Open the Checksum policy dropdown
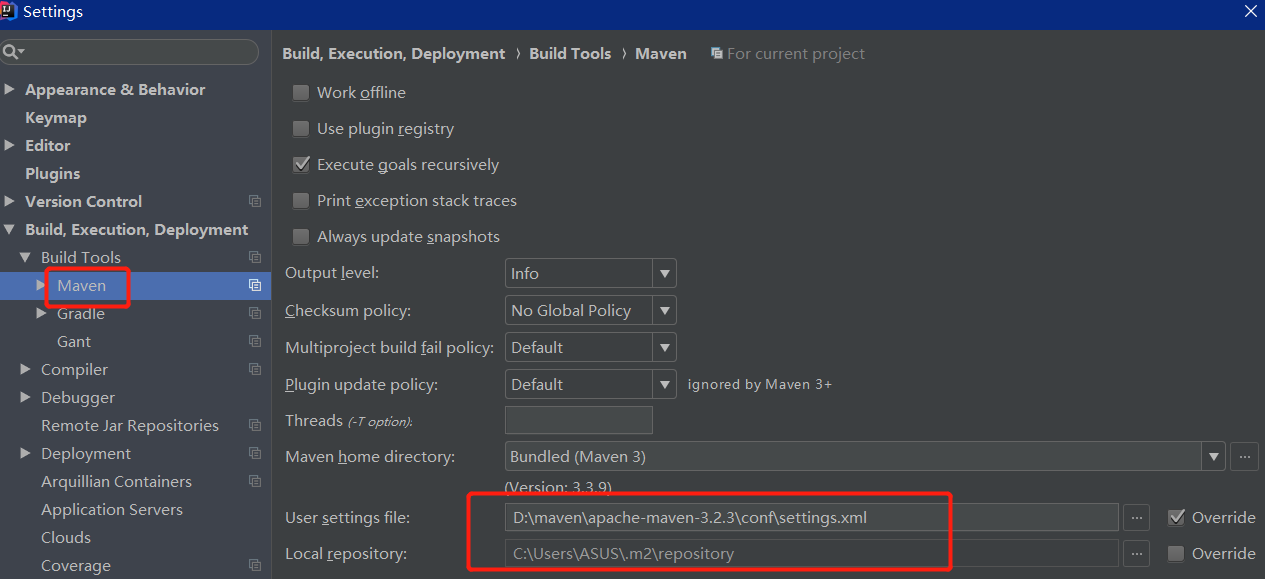 click(x=664, y=310)
